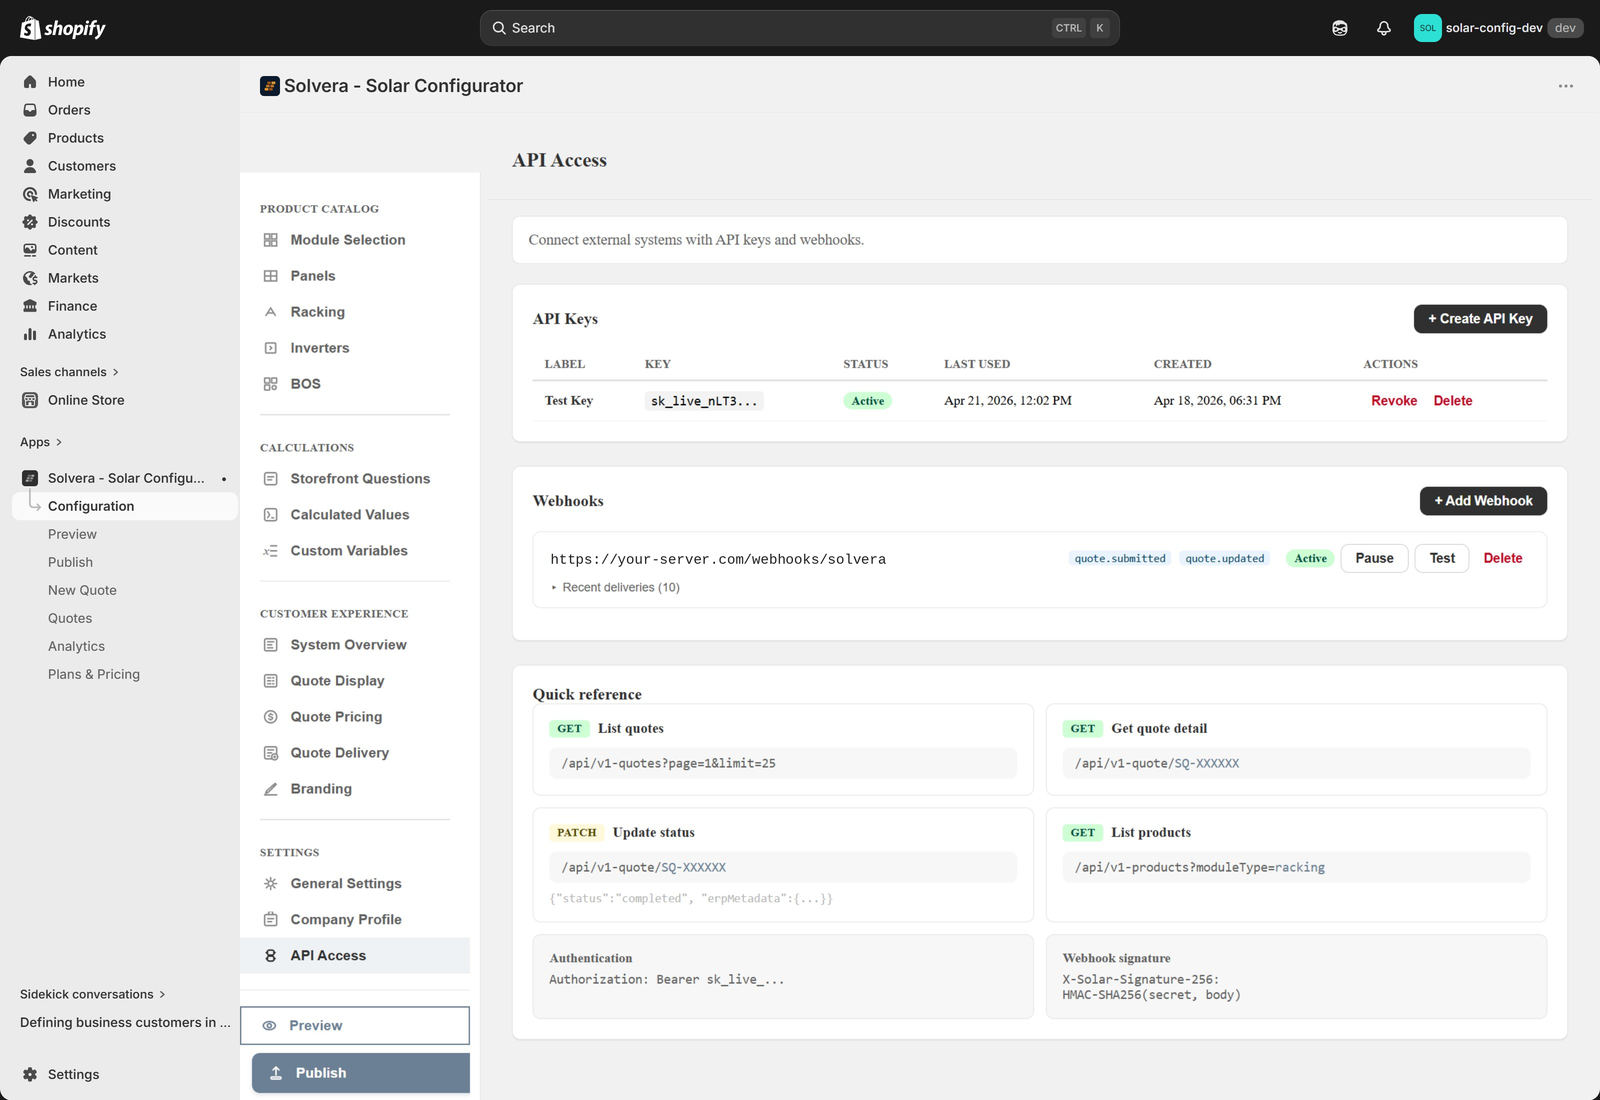Click the Marketing target icon

coord(30,194)
